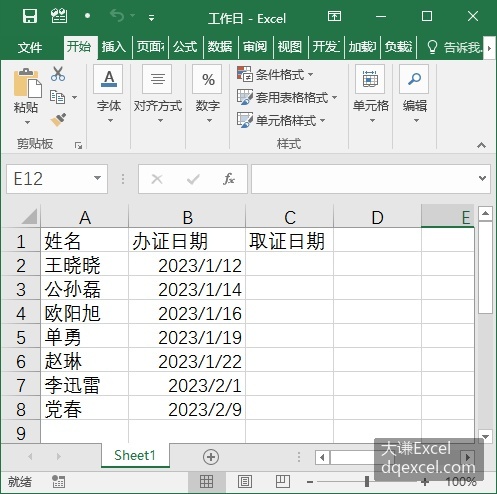Image resolution: width=497 pixels, height=494 pixels.
Task: Click the Select All corner triangle
Action: tap(29, 216)
